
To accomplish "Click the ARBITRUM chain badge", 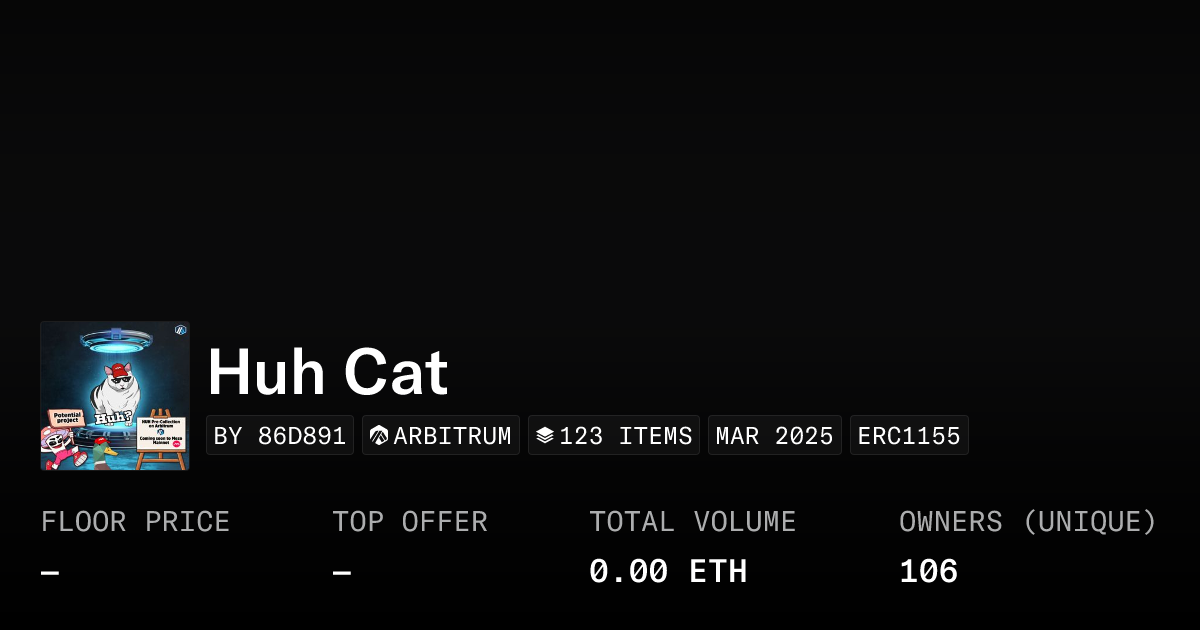I will coord(440,434).
